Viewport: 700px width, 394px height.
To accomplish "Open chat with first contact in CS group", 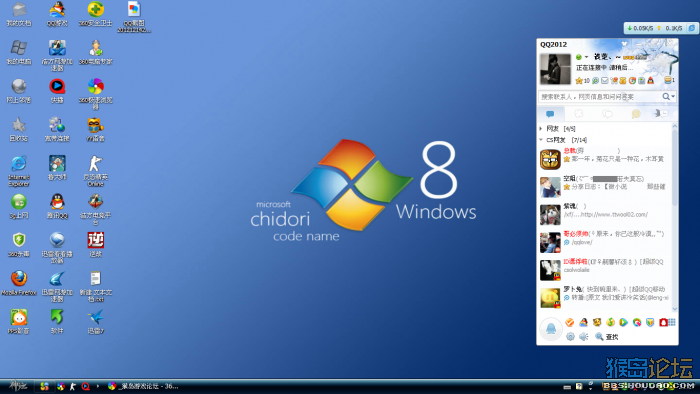I will 604,159.
